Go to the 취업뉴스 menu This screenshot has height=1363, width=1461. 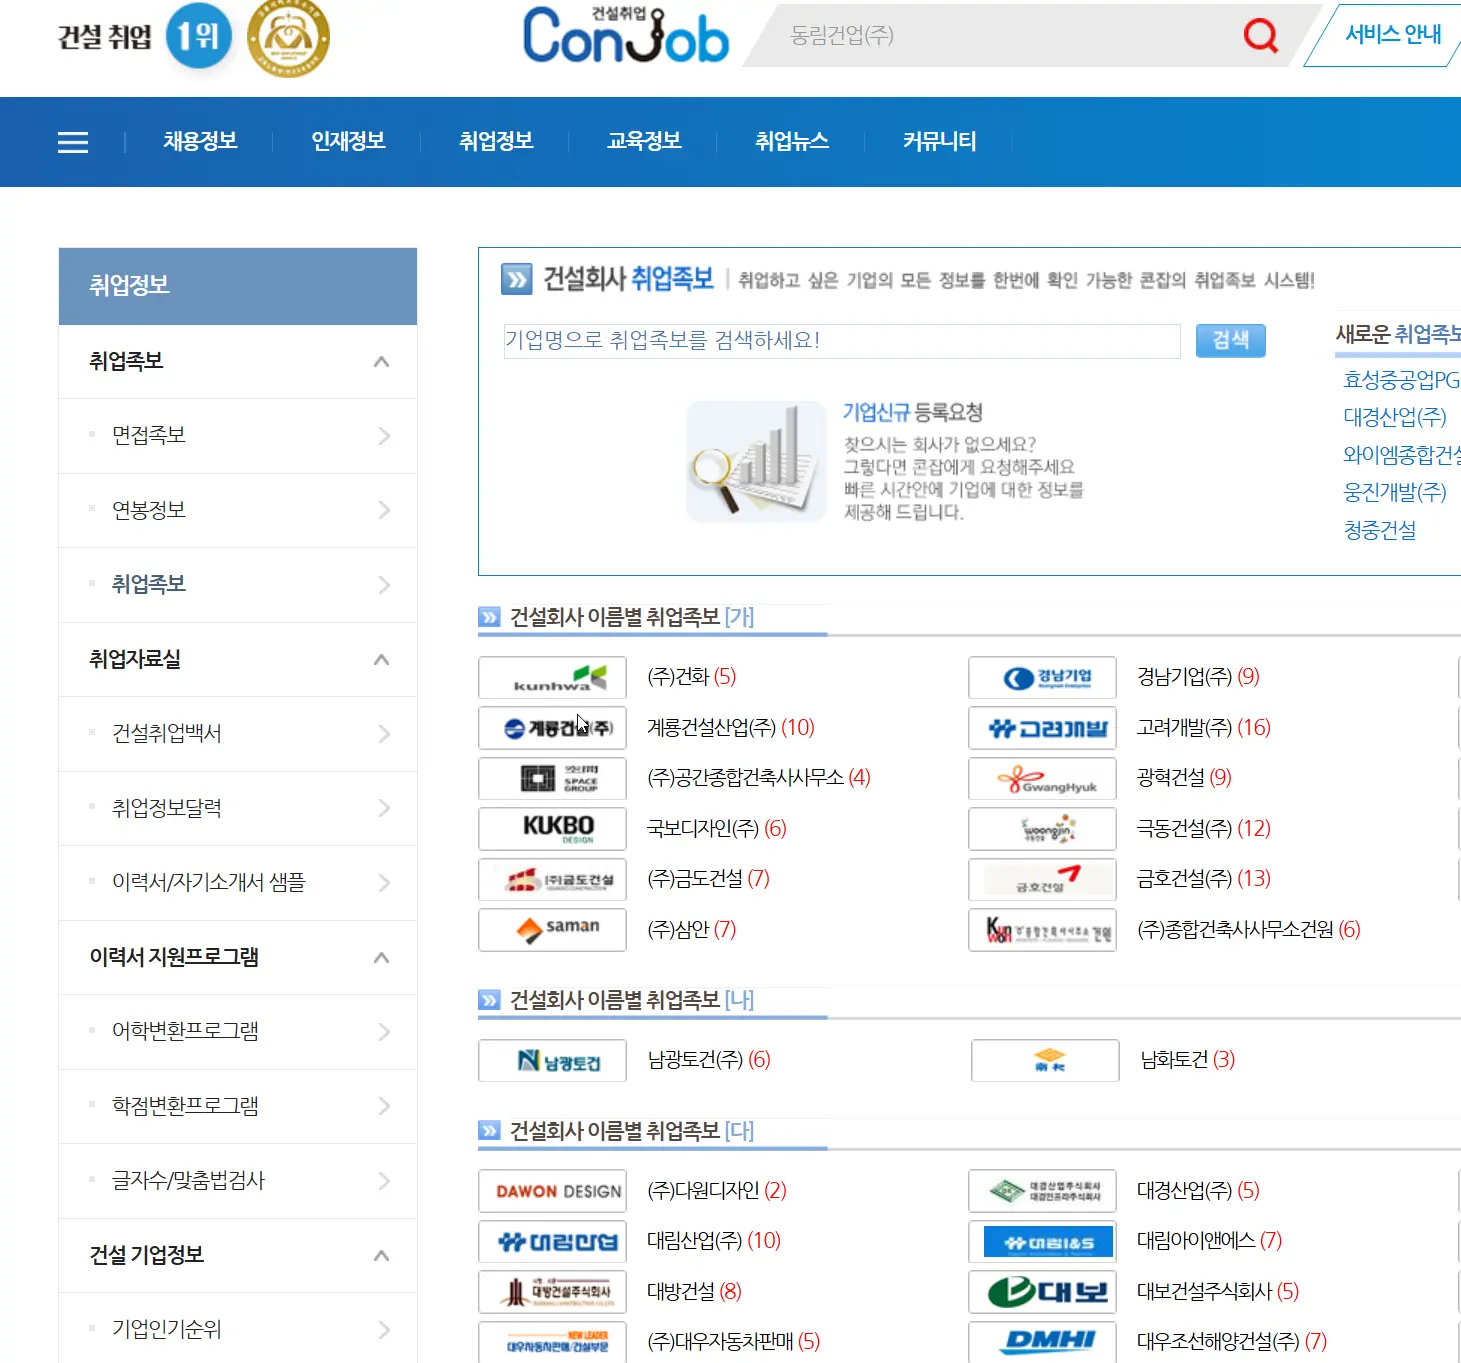[x=792, y=141]
